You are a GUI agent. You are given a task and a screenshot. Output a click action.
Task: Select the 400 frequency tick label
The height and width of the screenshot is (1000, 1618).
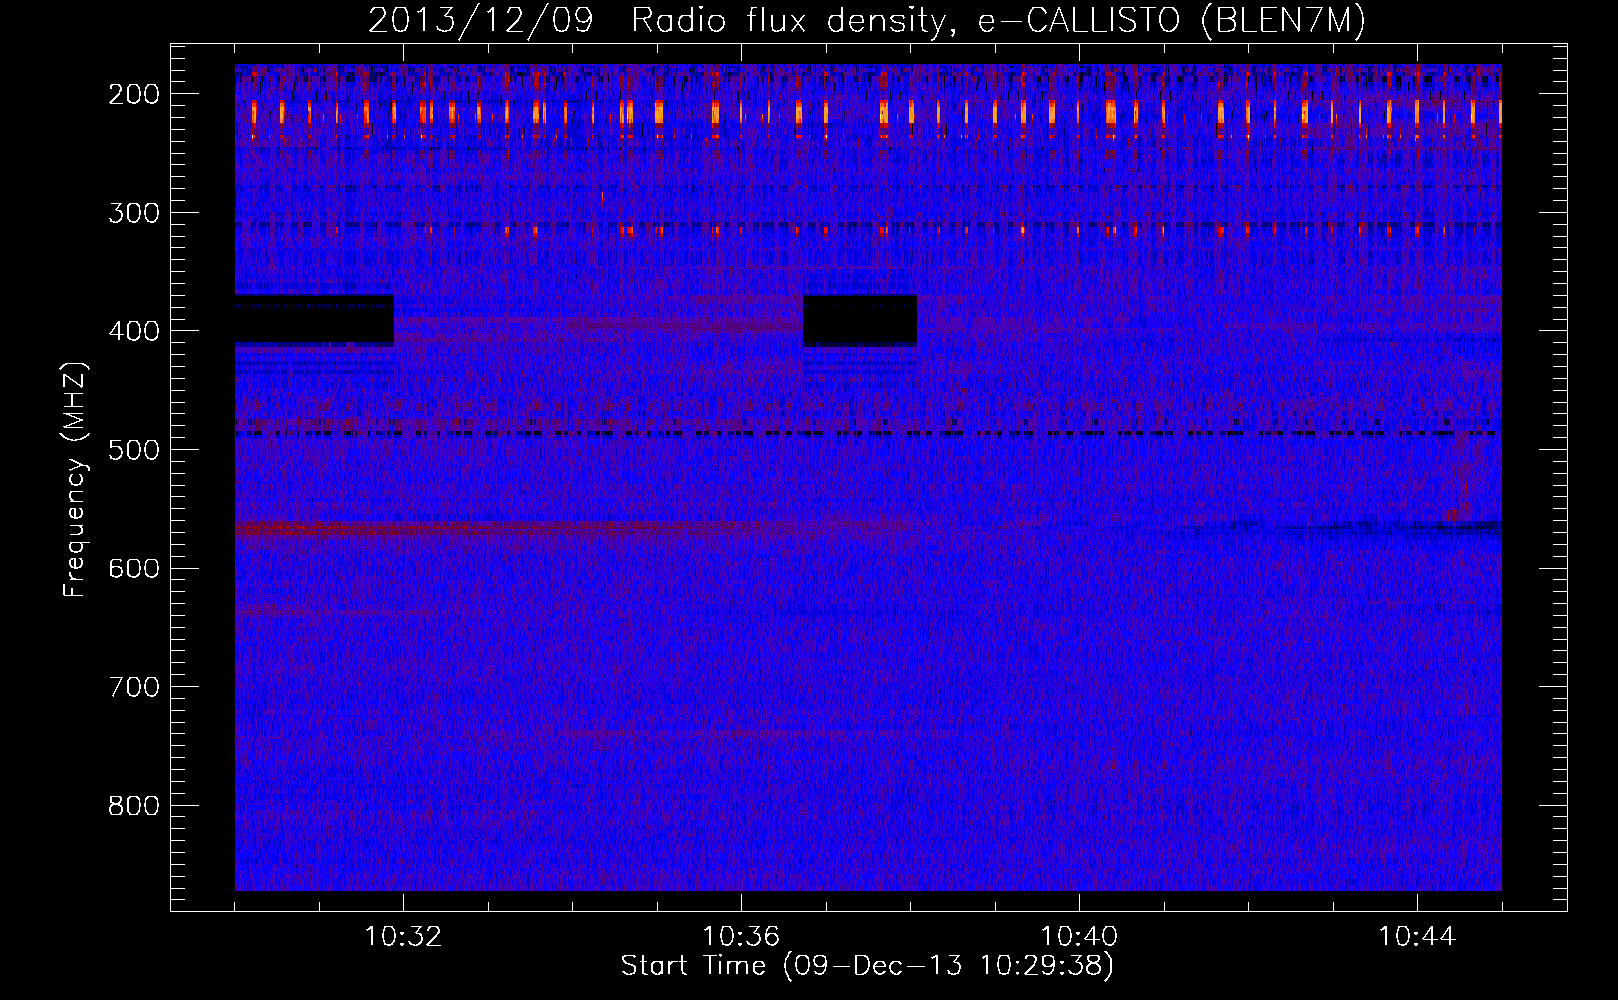(x=134, y=331)
